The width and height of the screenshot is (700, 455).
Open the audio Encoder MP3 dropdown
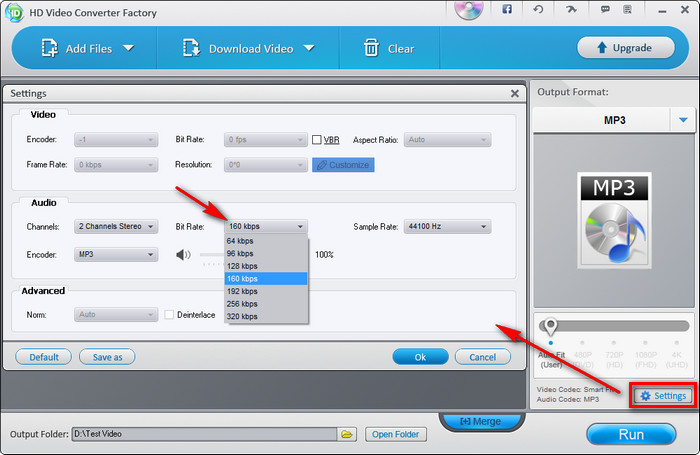(x=116, y=255)
